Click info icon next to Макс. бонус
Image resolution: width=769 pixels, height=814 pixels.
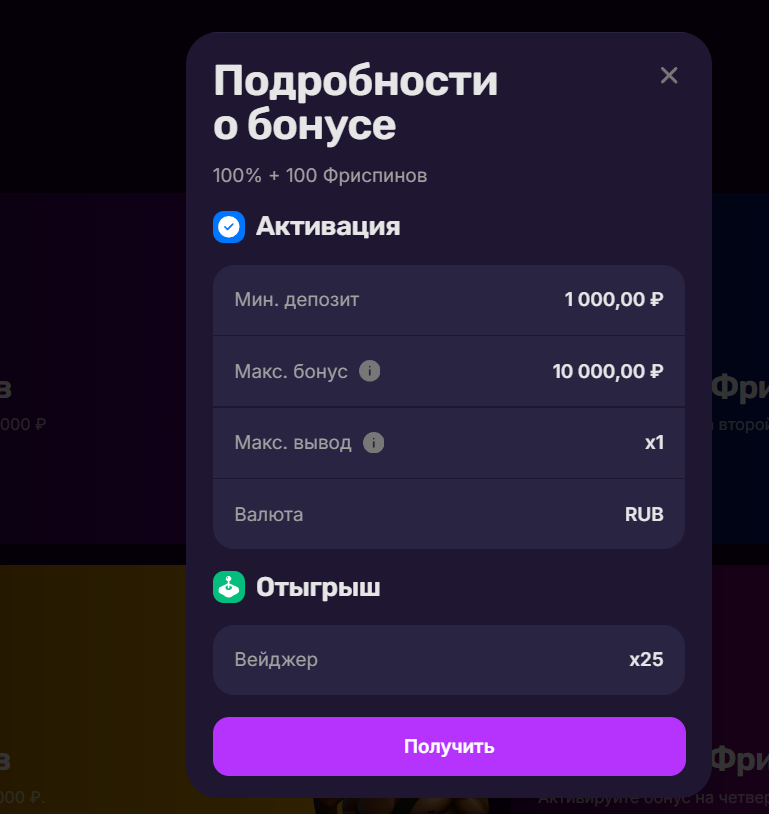point(370,371)
